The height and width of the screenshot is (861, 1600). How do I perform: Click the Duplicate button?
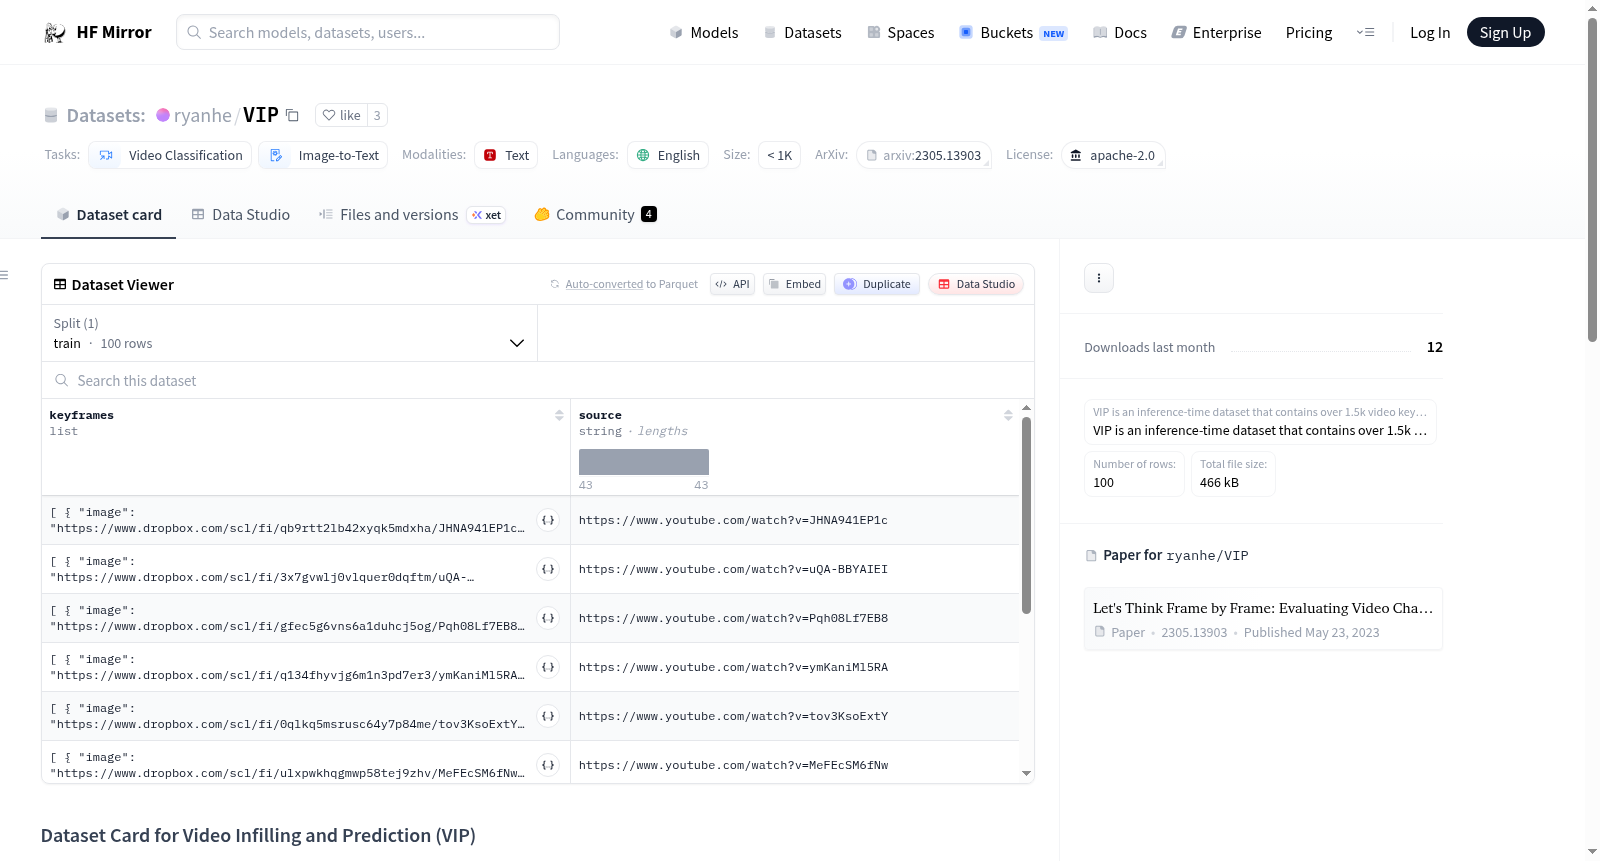877,284
